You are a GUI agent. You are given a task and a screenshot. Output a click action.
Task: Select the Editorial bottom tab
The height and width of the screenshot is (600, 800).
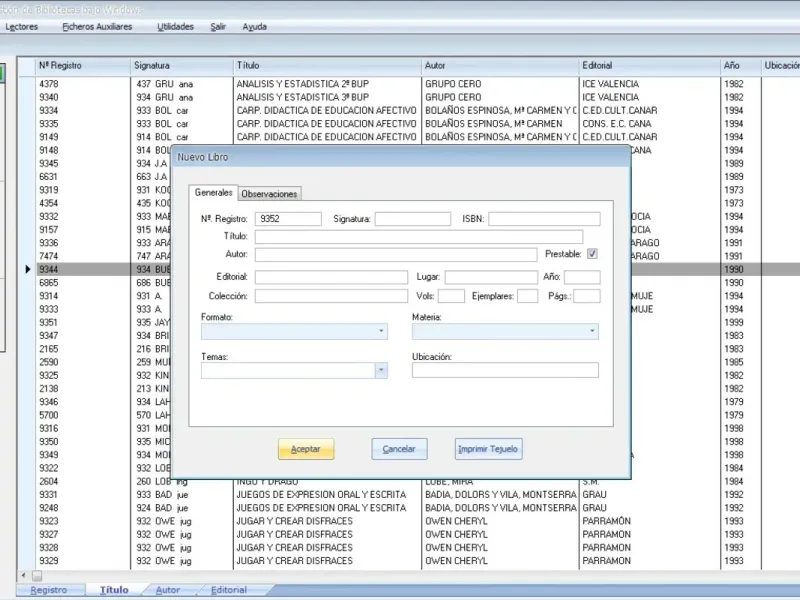click(x=229, y=590)
